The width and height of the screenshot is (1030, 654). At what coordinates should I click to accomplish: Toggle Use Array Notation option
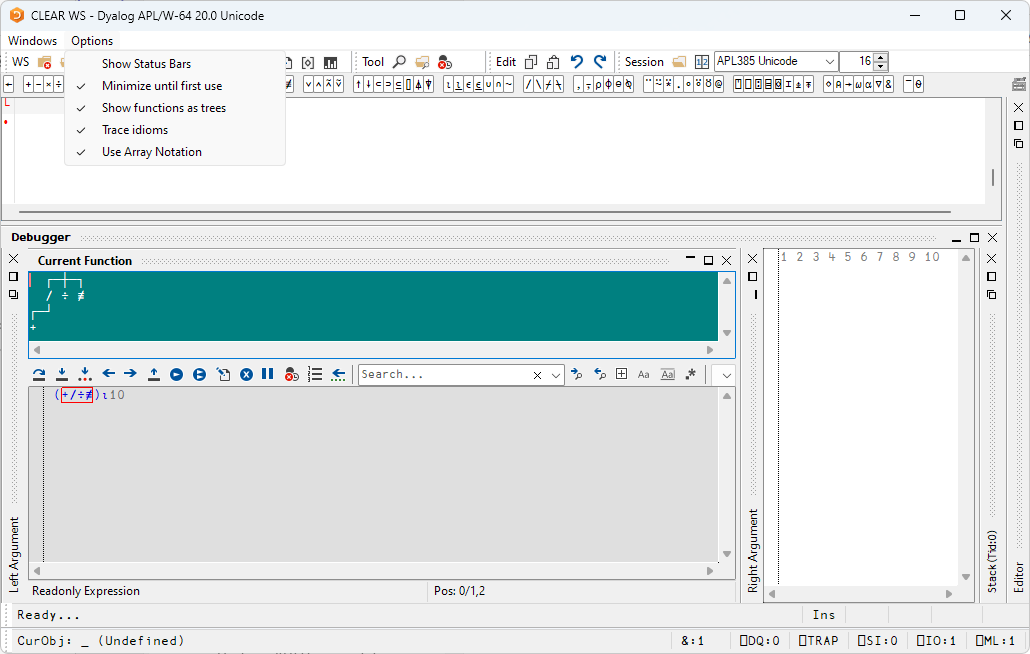pyautogui.click(x=152, y=152)
